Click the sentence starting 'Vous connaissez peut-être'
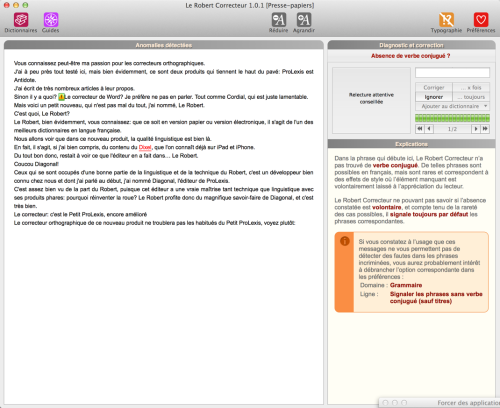This screenshot has width=500, height=408. [109, 63]
